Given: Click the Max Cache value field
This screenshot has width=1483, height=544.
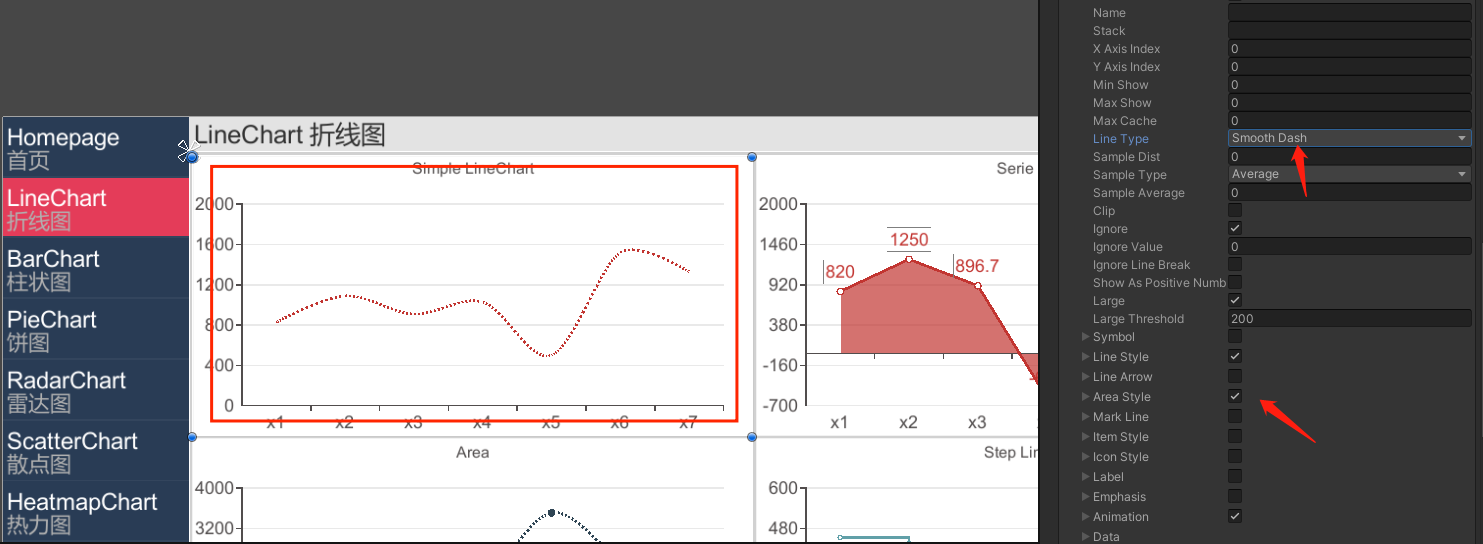Looking at the screenshot, I should pyautogui.click(x=1349, y=120).
